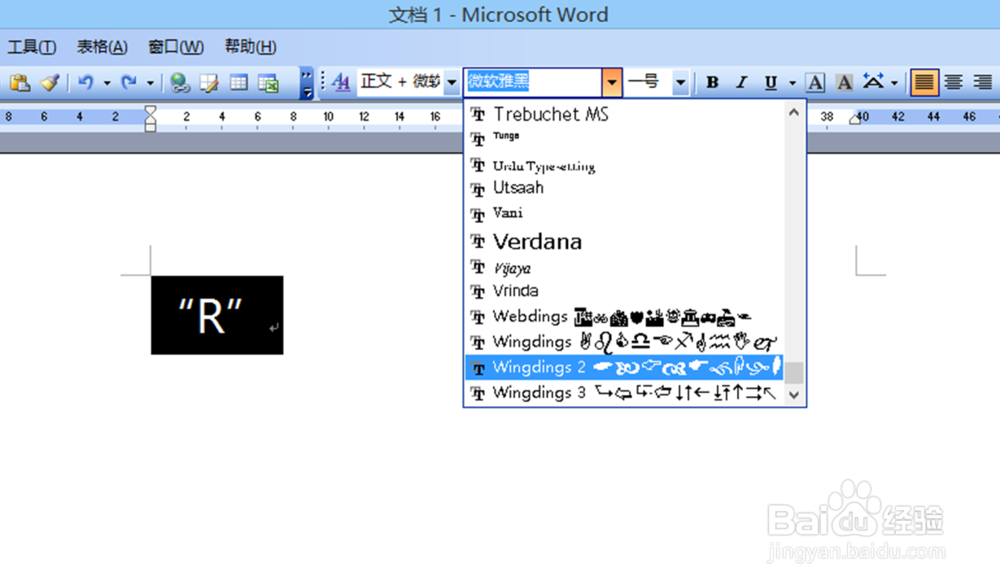
Task: Choose the Wingdings 3 font
Action: [x=624, y=393]
